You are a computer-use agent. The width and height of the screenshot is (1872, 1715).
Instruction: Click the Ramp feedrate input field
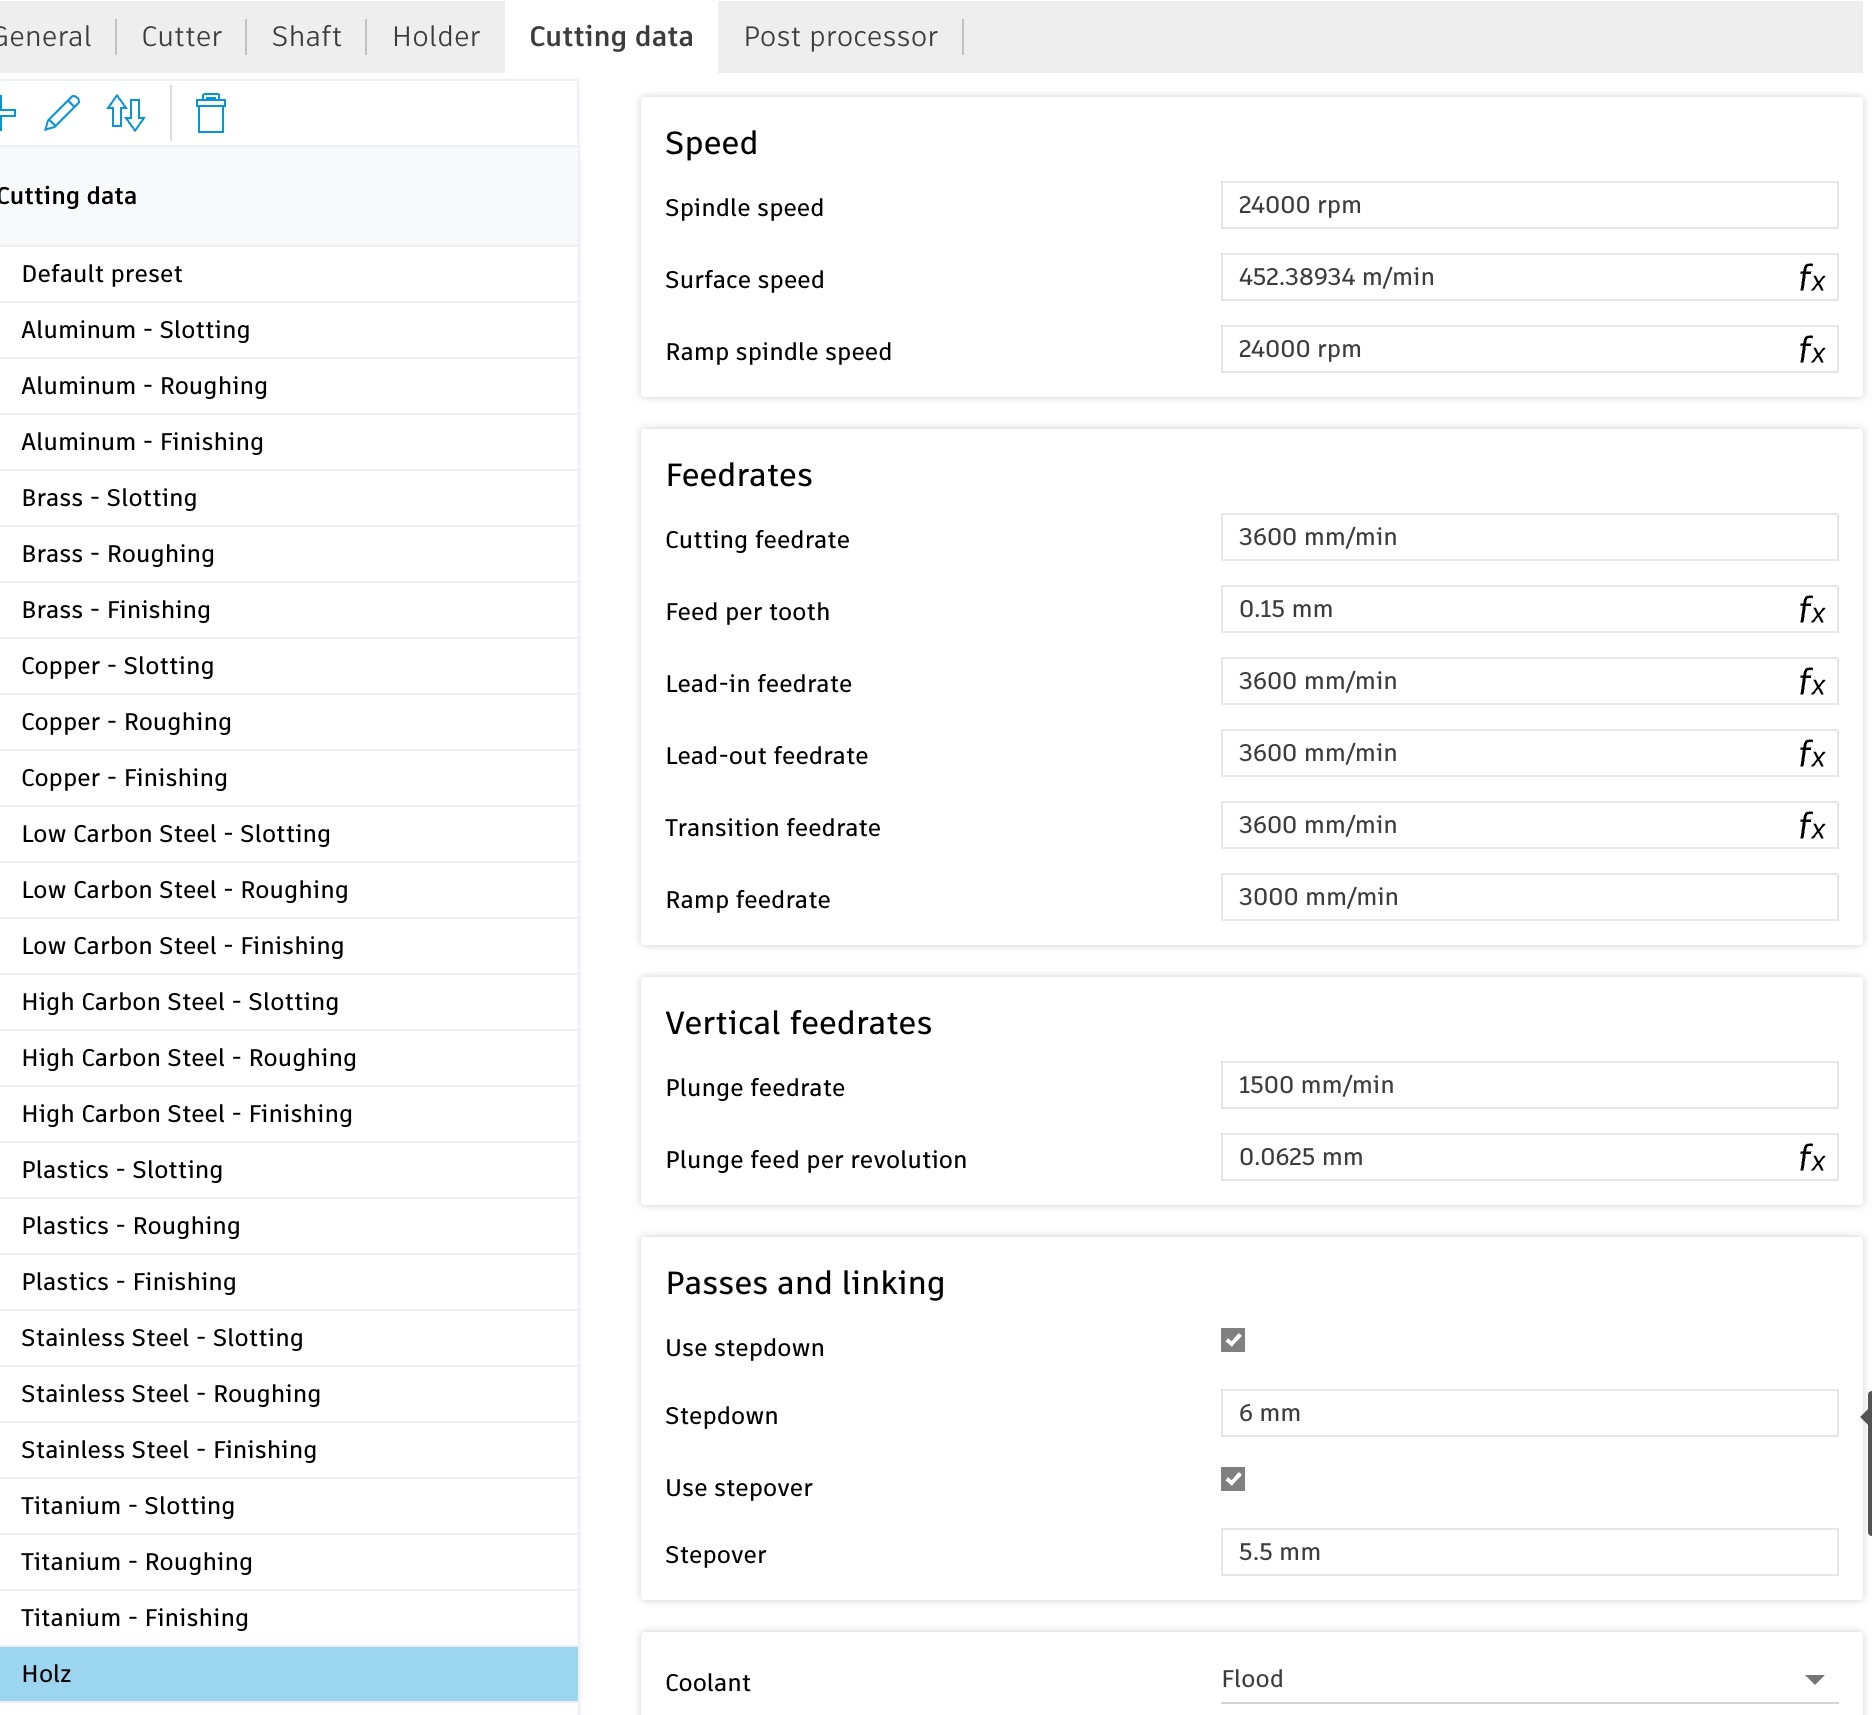pyautogui.click(x=1529, y=897)
